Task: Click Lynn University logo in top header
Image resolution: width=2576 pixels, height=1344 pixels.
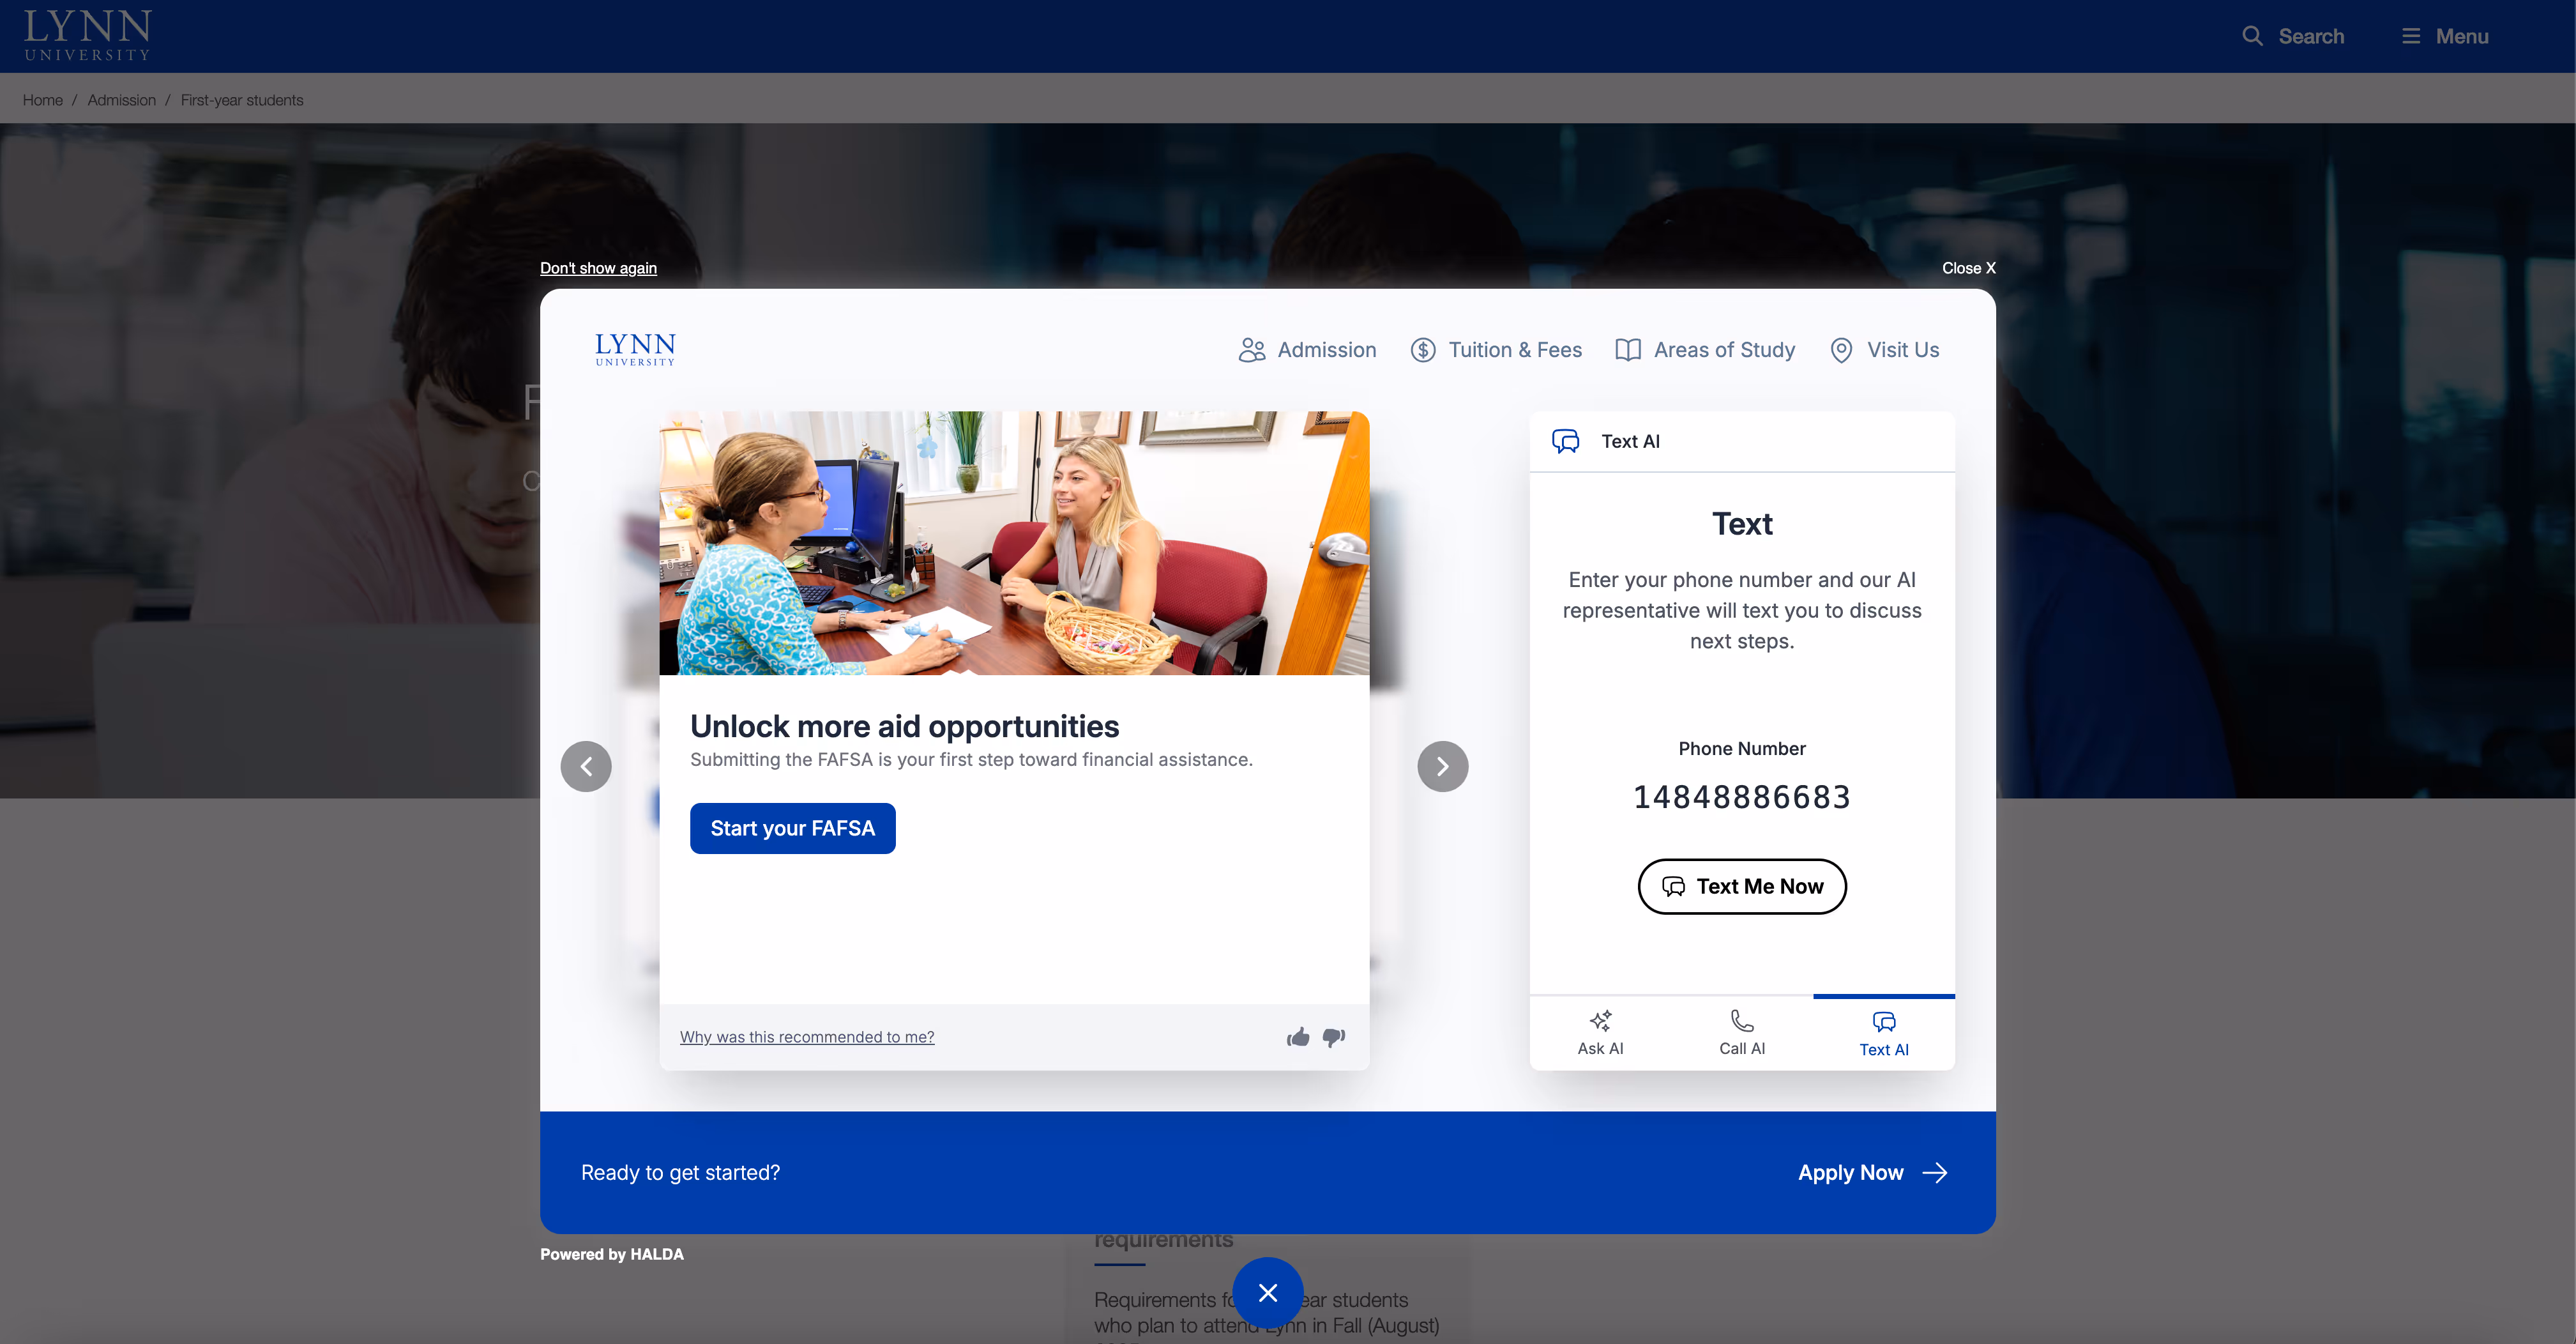Action: click(x=87, y=36)
